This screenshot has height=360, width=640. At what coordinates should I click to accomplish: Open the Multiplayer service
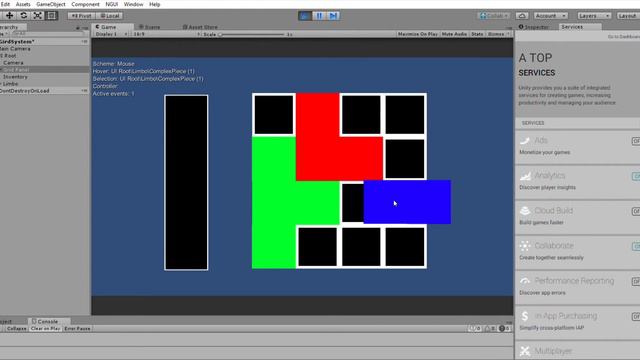click(578, 351)
